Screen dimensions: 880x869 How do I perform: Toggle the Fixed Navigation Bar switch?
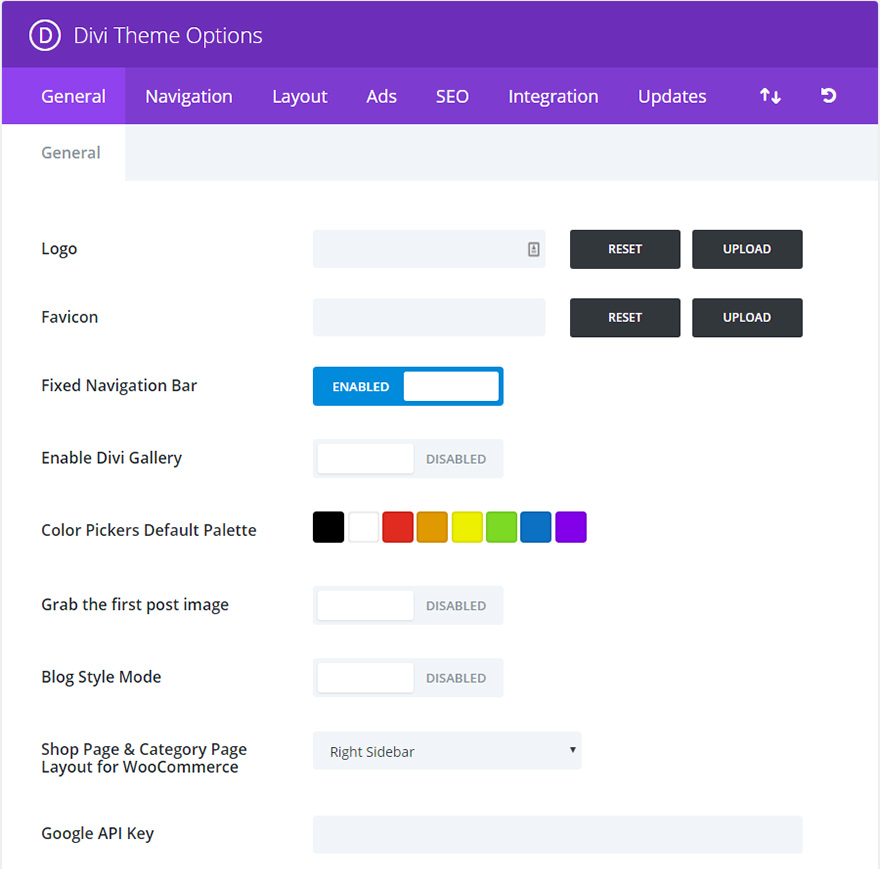tap(408, 386)
